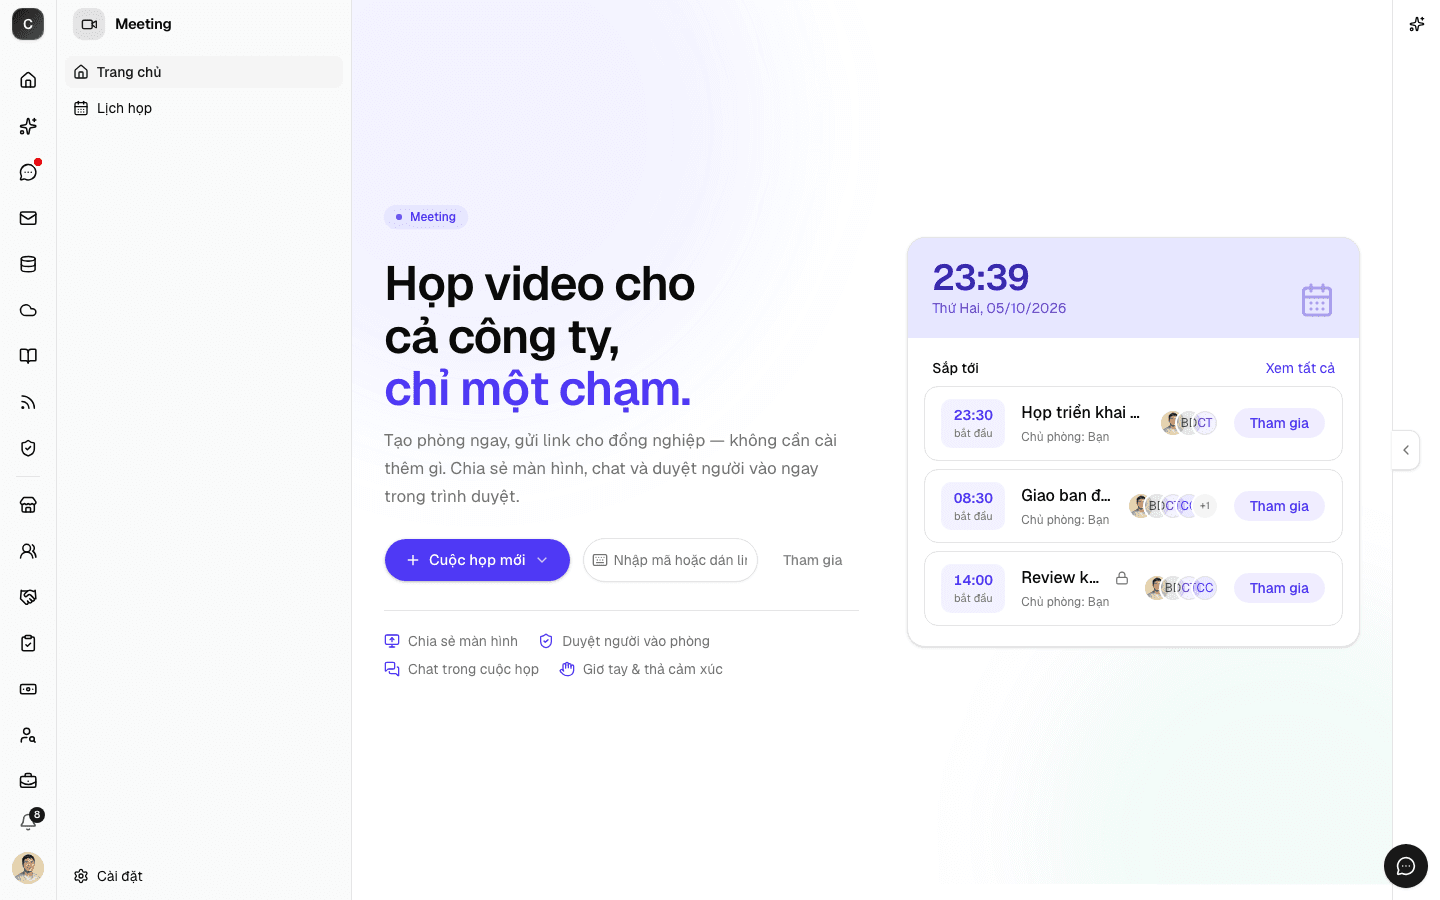The width and height of the screenshot is (1440, 900).
Task: Open the briefcase icon
Action: point(28,781)
